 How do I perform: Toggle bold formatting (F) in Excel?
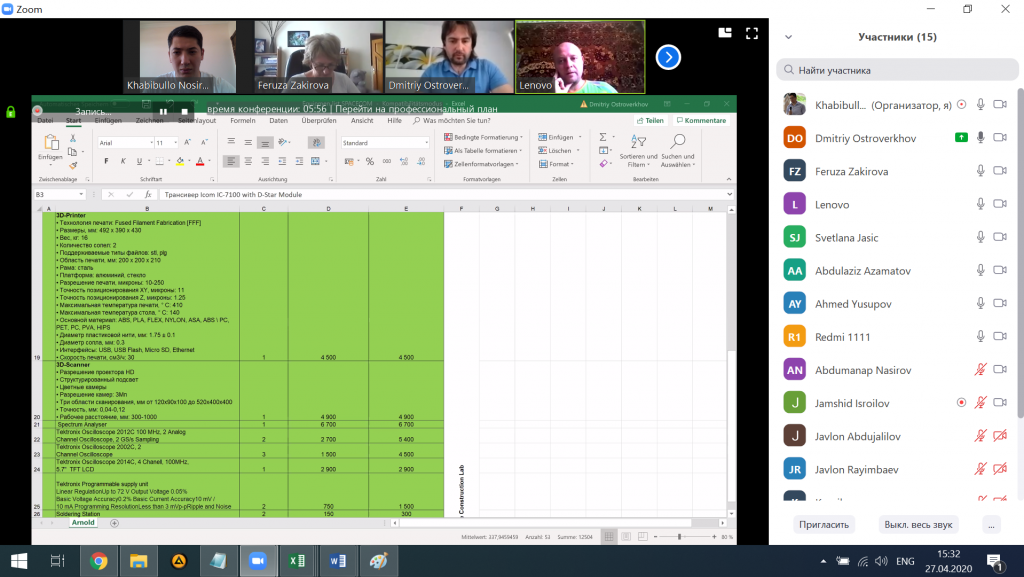click(106, 161)
